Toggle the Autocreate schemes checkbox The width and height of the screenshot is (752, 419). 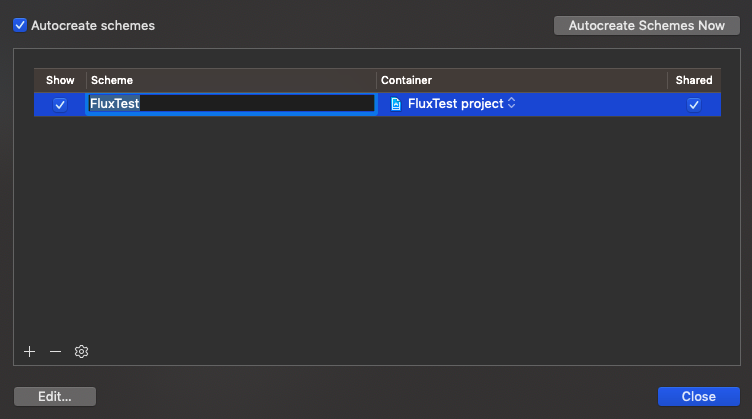pos(20,25)
